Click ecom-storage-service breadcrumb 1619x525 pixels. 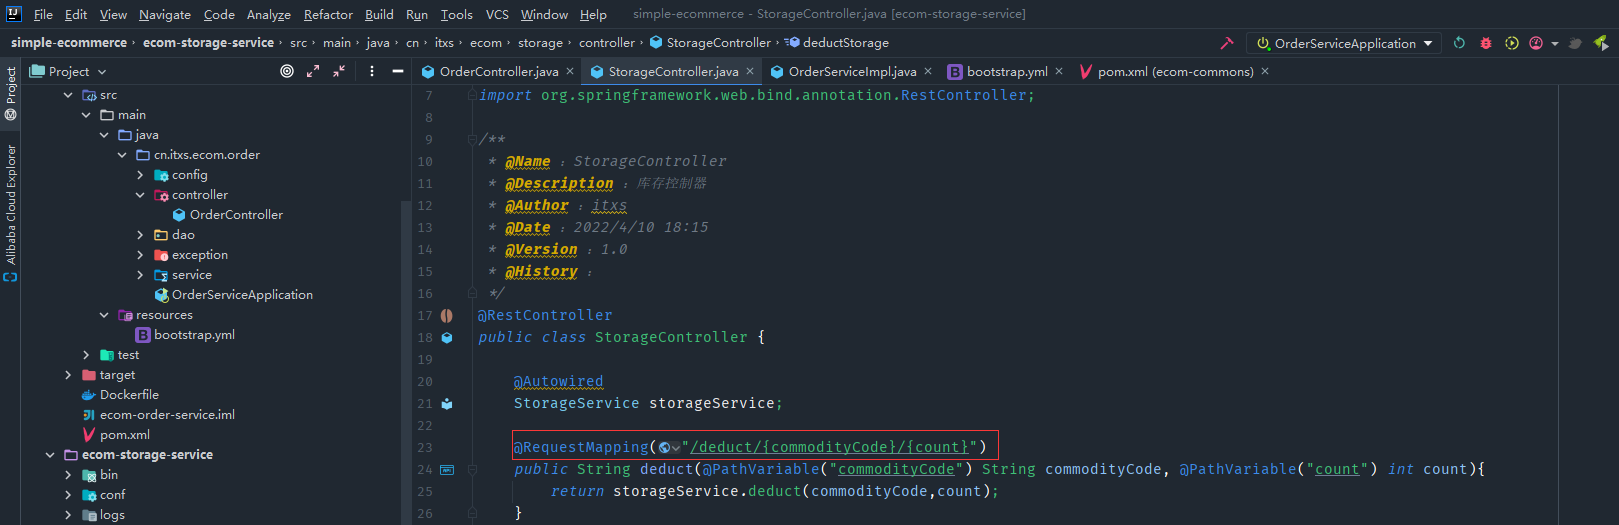(208, 43)
